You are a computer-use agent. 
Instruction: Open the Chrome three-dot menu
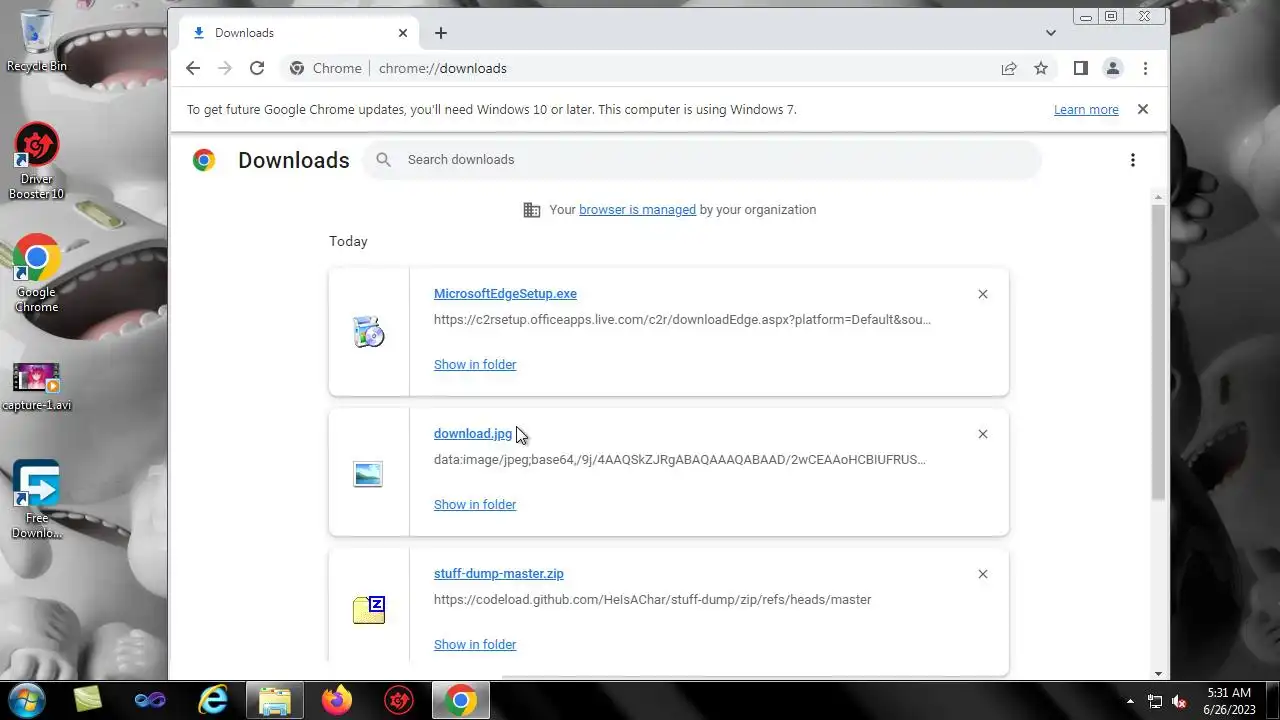tap(1145, 68)
